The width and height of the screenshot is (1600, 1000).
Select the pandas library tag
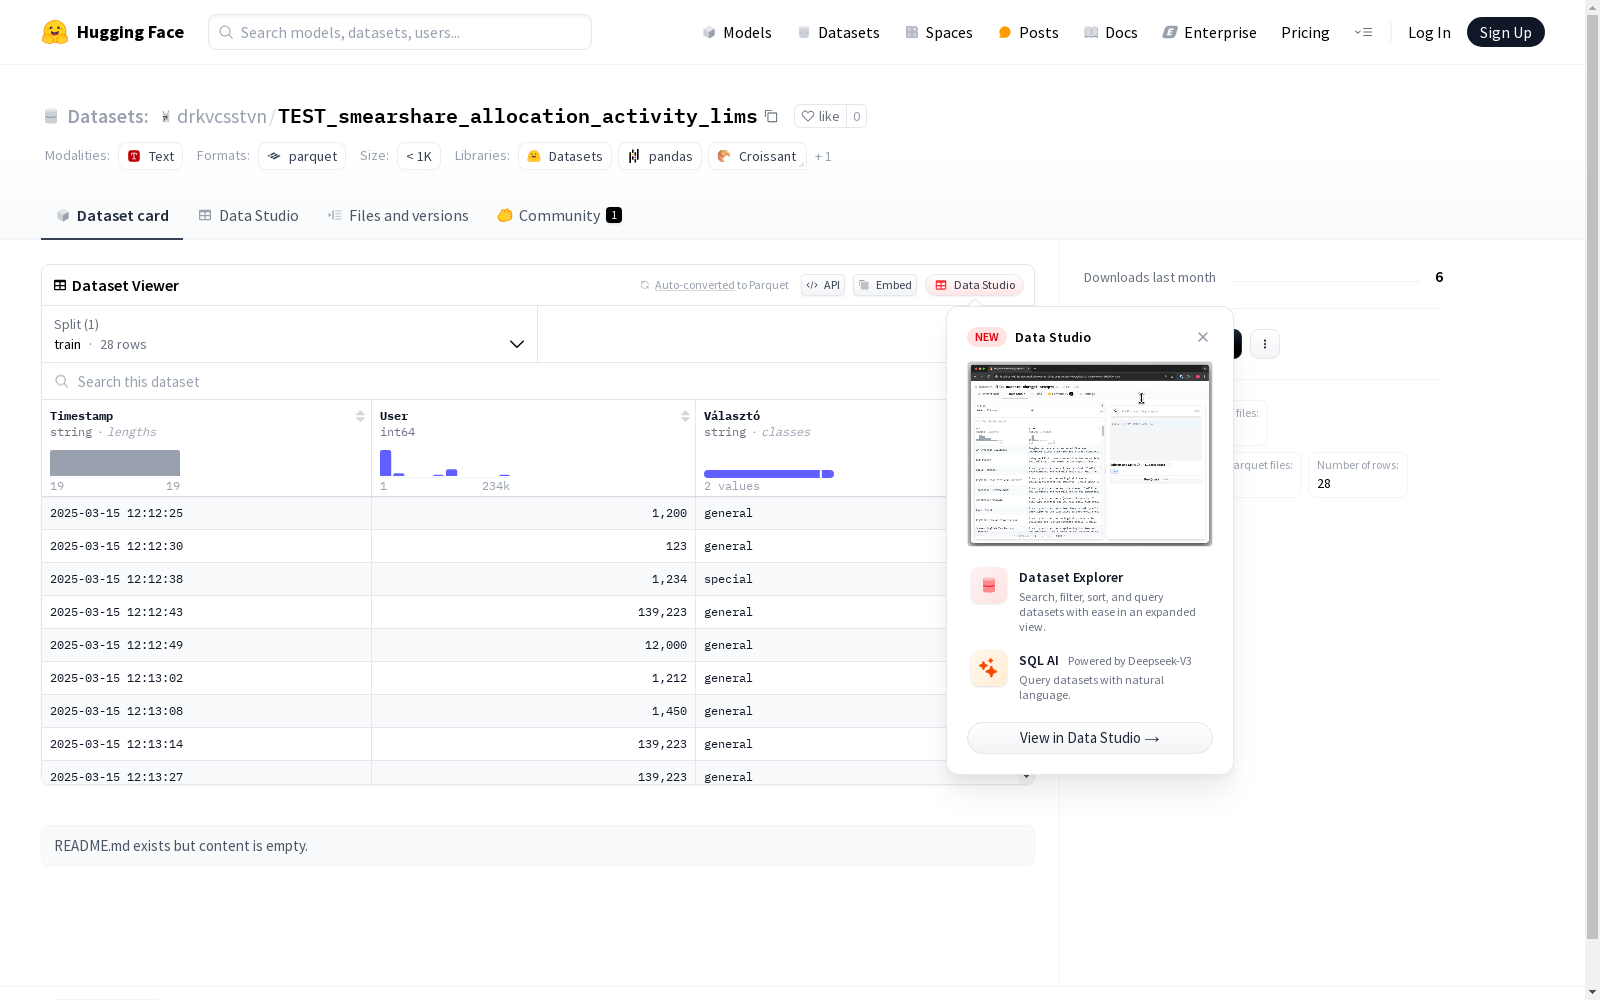coord(660,156)
